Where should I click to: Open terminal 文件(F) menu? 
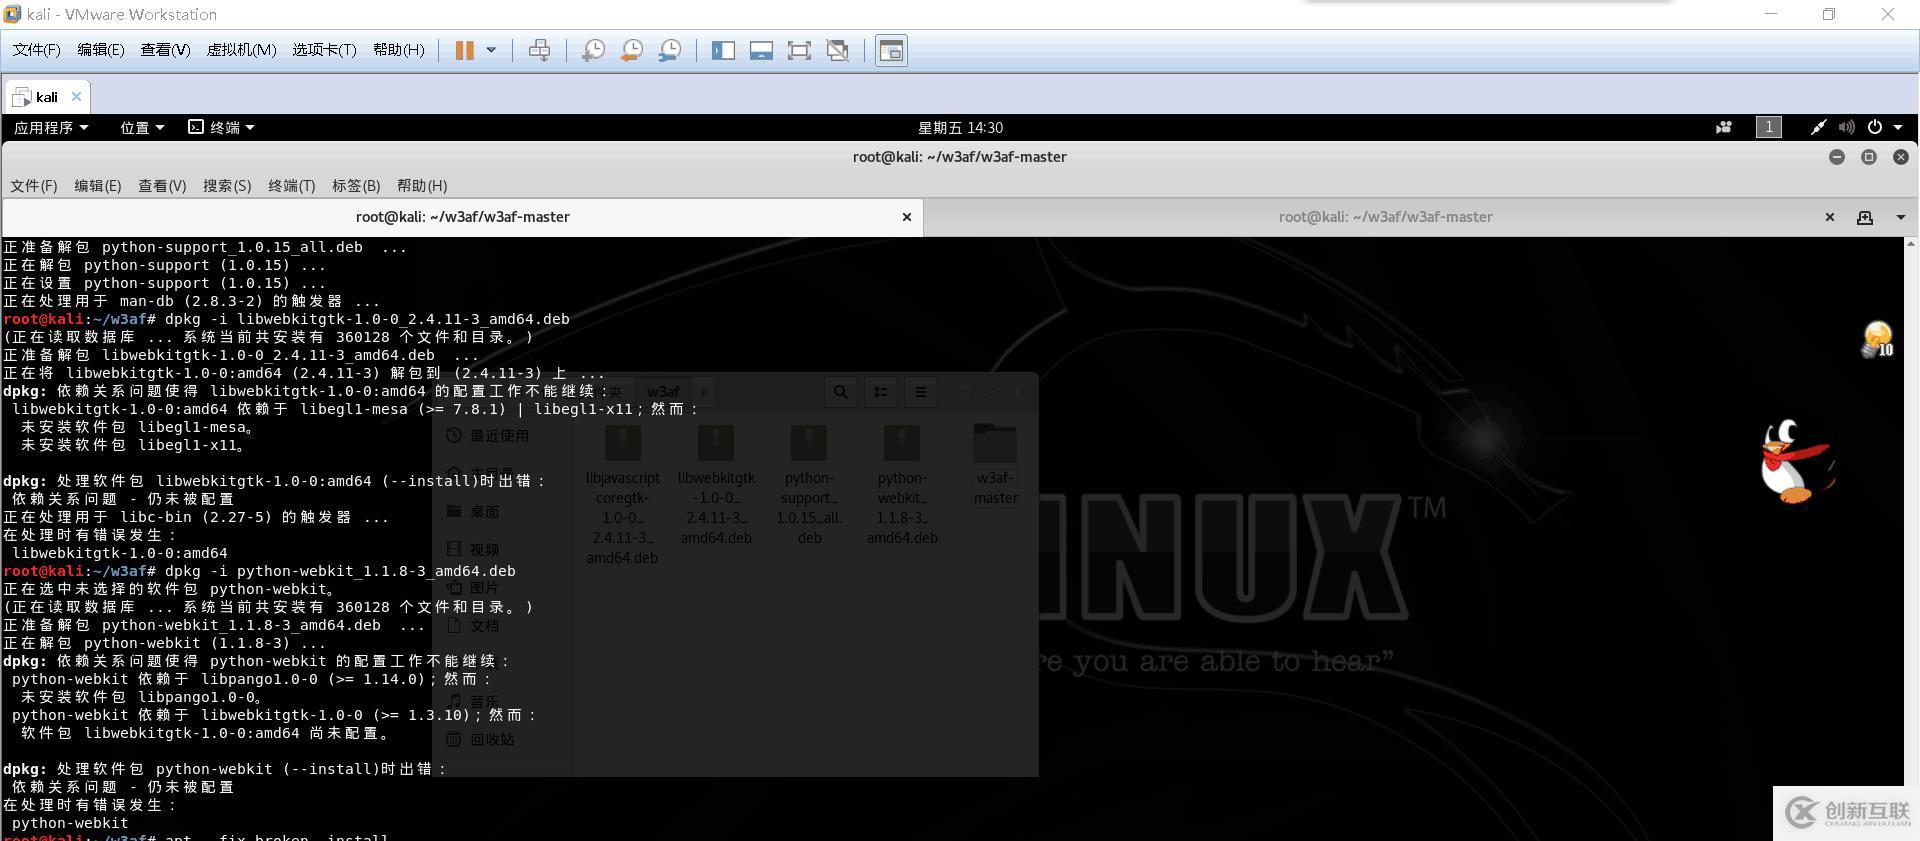click(34, 186)
